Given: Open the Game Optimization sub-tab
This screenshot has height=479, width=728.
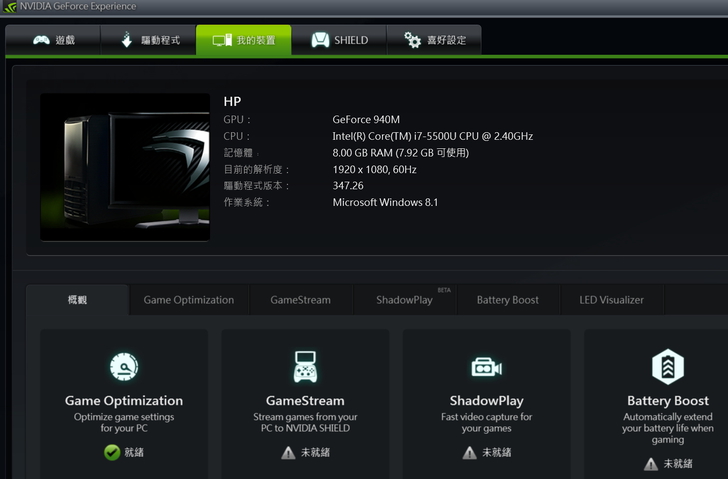Looking at the screenshot, I should pyautogui.click(x=188, y=300).
